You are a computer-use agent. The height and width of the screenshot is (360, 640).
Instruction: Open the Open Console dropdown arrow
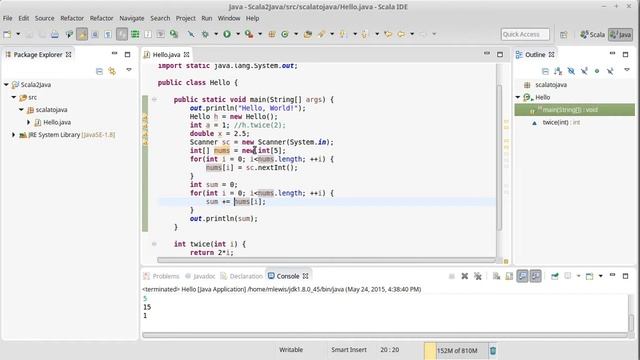click(600, 276)
